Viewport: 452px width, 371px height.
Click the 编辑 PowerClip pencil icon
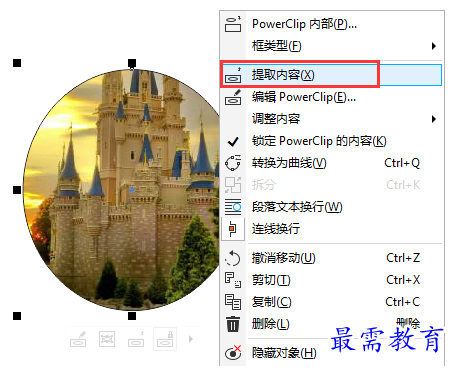233,97
